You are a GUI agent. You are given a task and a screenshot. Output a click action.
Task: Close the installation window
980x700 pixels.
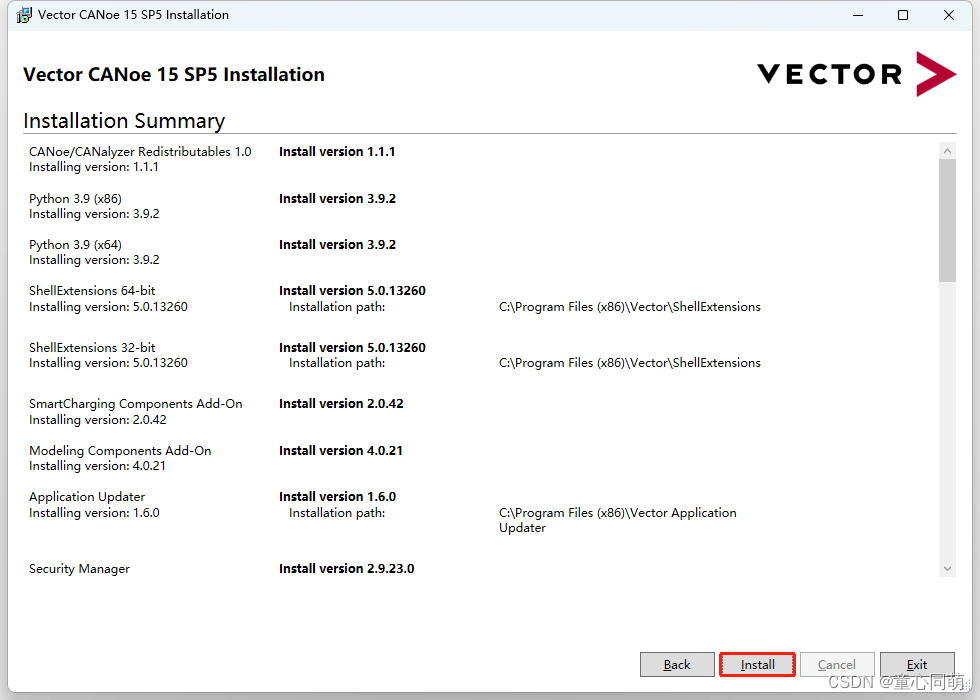point(949,15)
